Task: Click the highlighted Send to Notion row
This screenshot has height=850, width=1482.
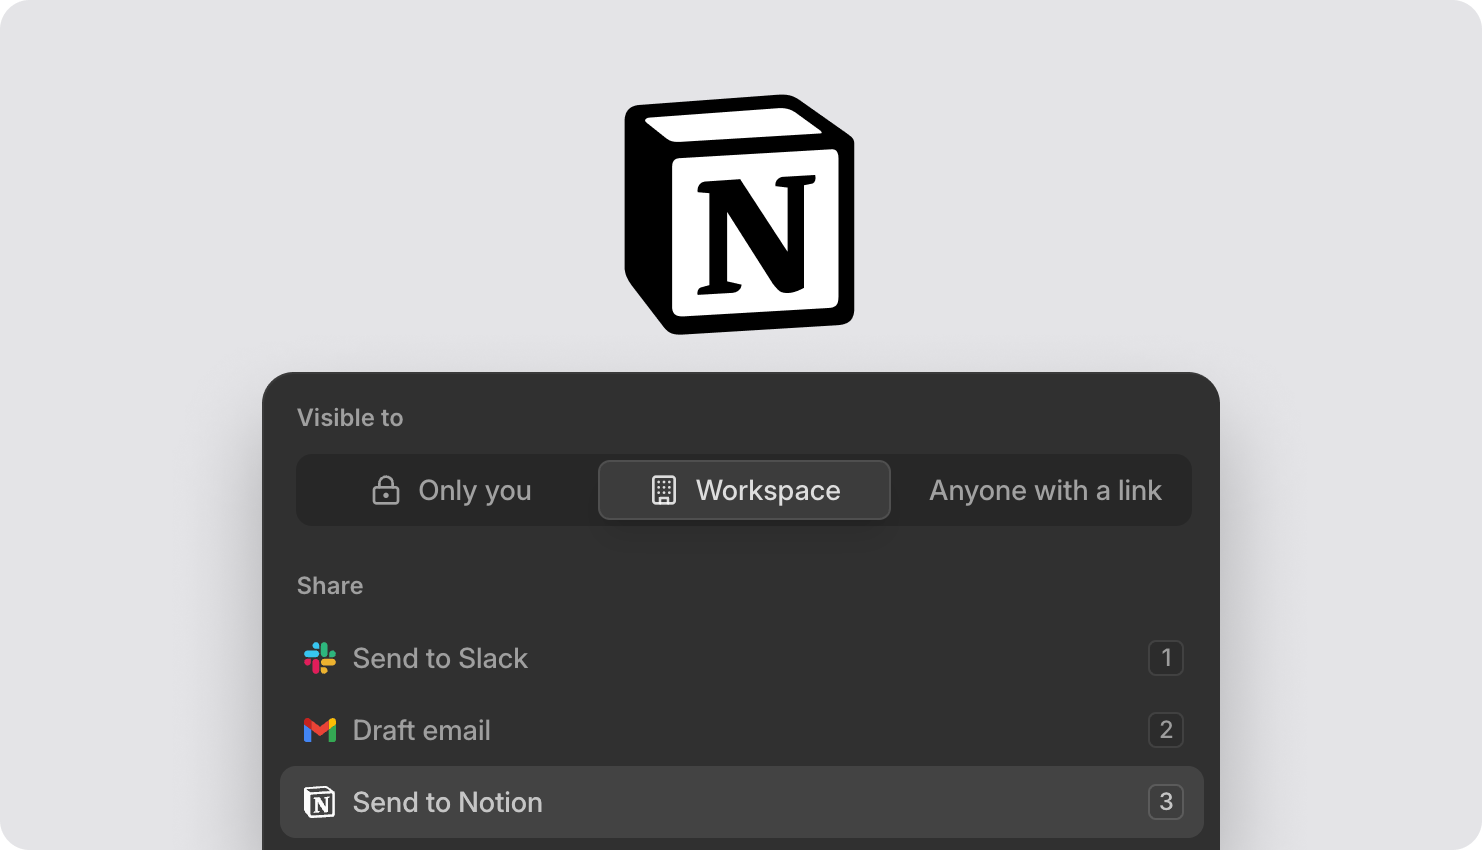Action: click(x=742, y=802)
